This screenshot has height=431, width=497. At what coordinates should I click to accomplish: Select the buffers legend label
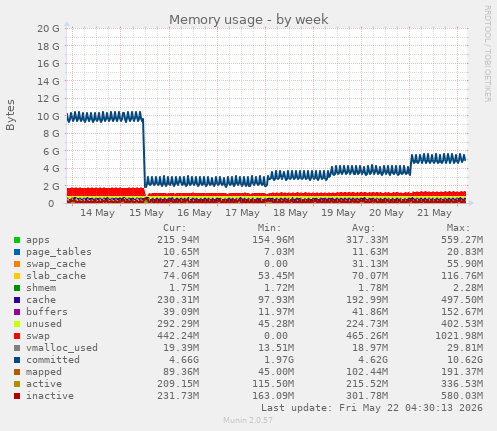coord(47,312)
